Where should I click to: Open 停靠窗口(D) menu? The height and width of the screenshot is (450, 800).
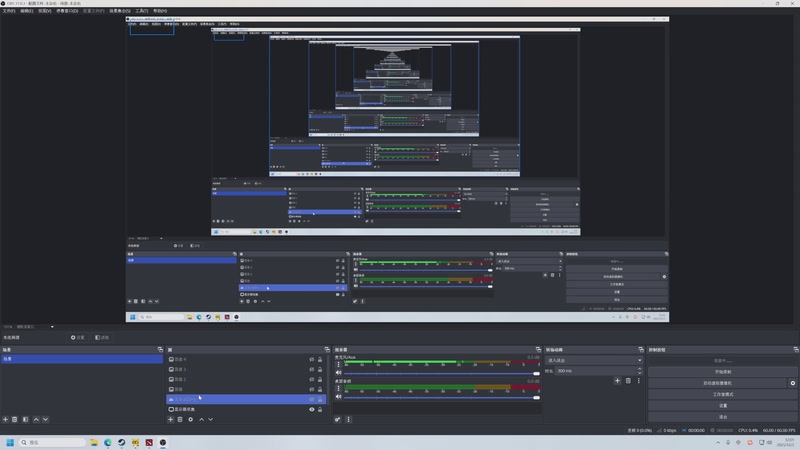click(67, 11)
